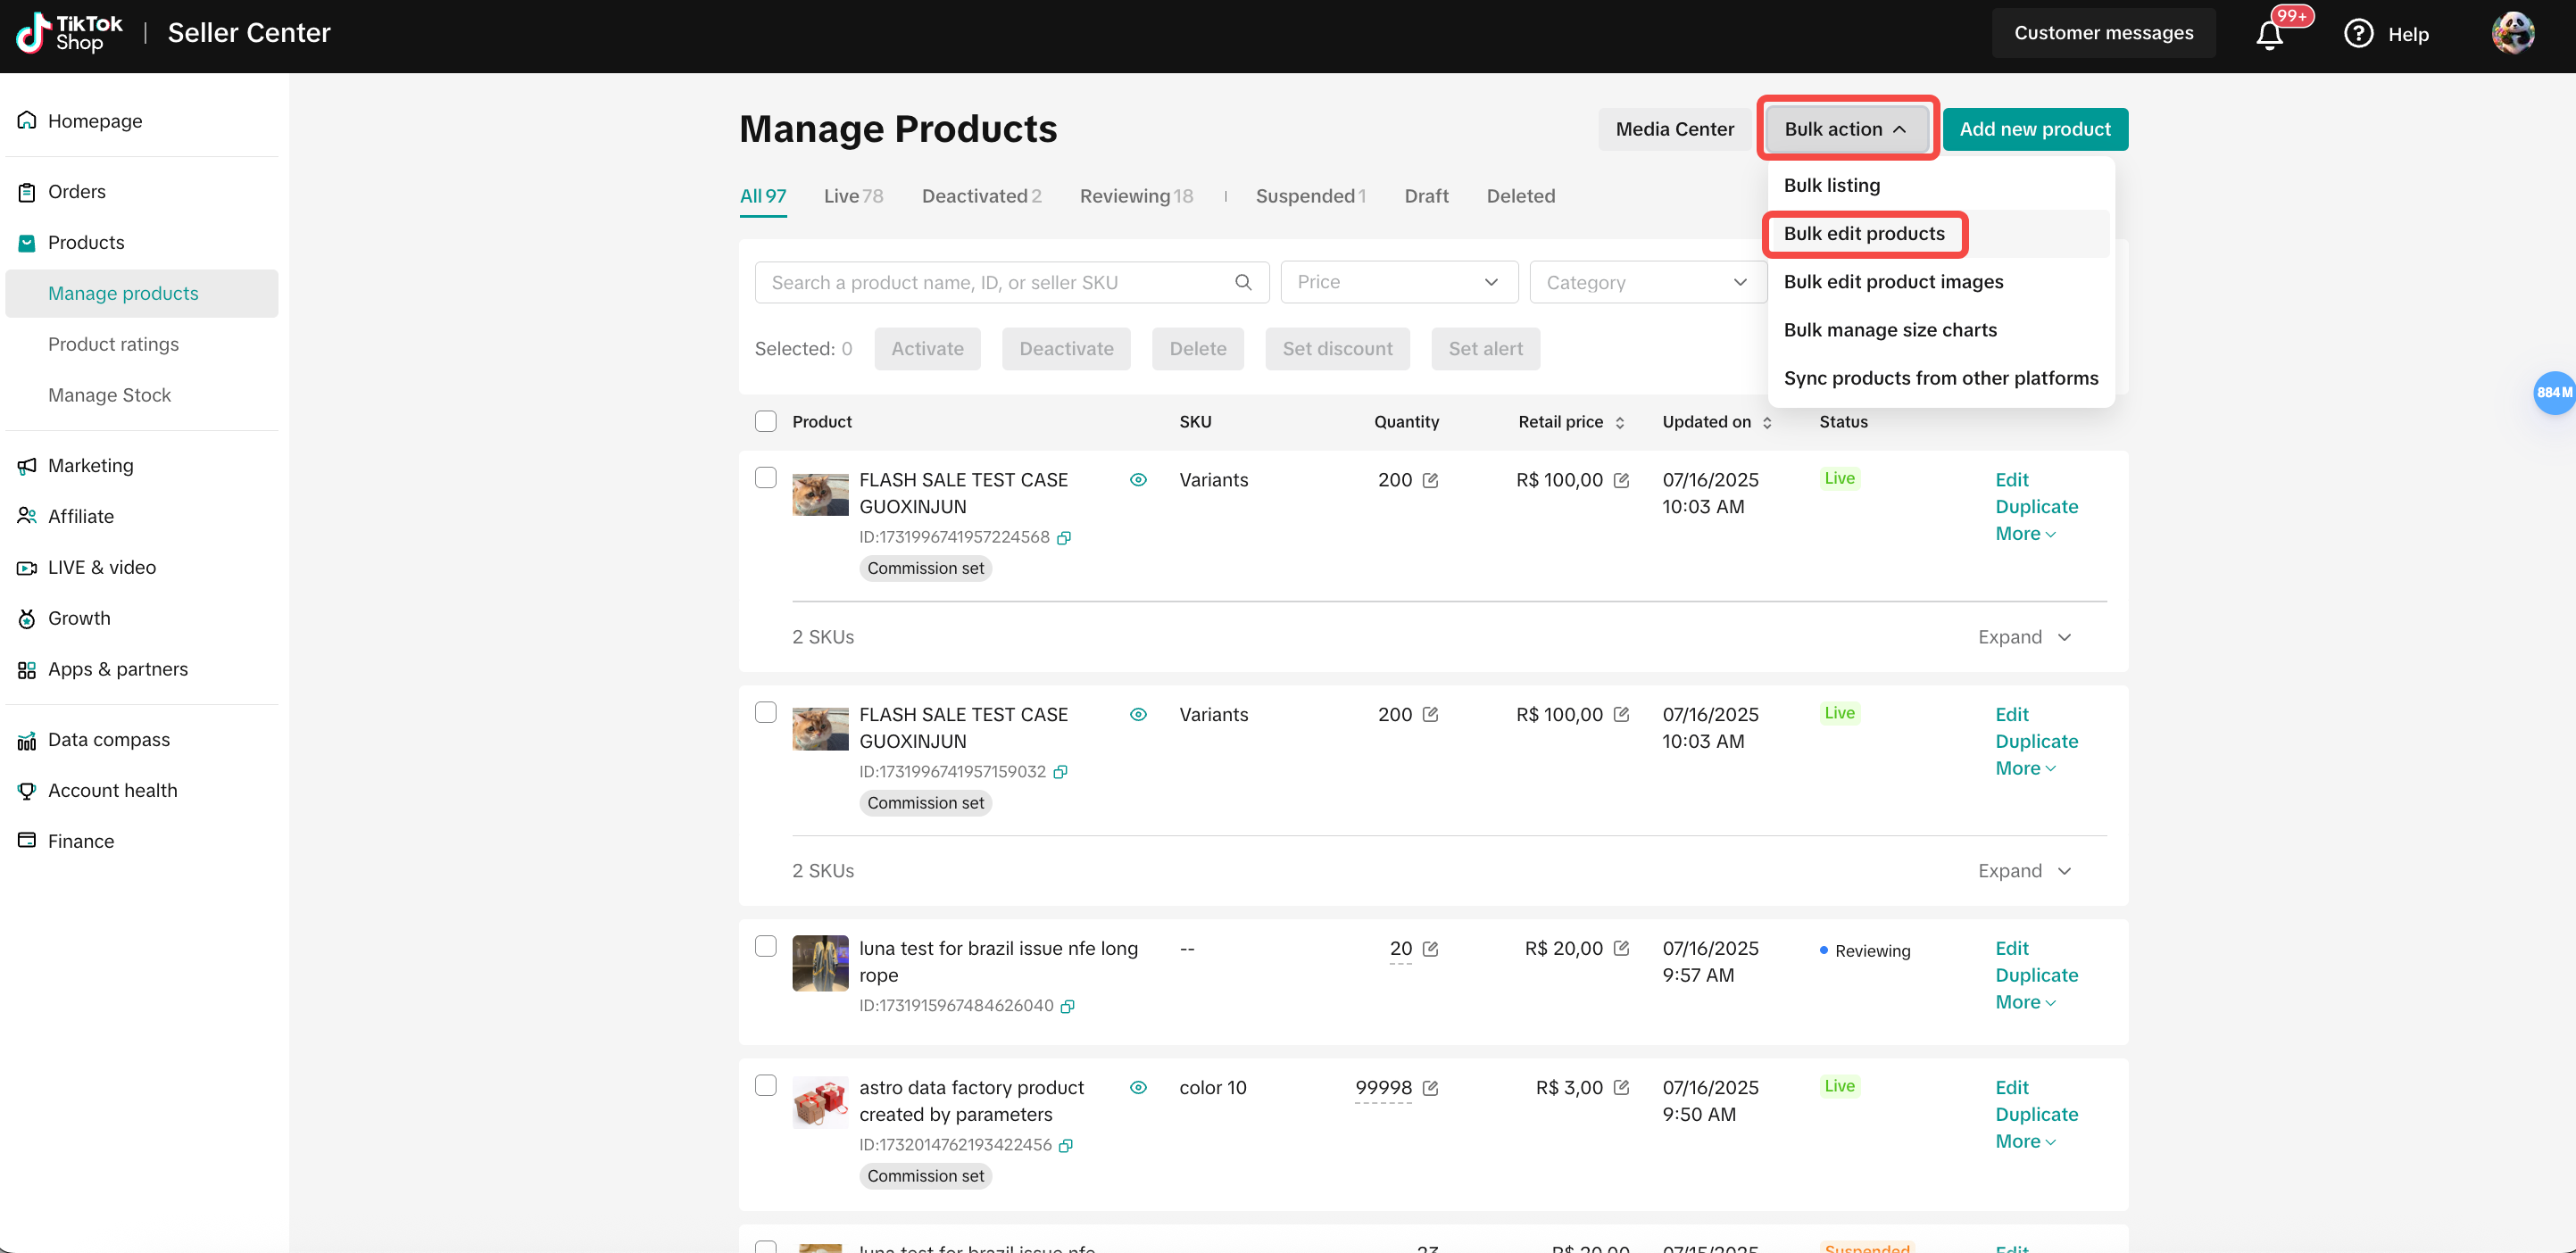Check the astro data factory product
The width and height of the screenshot is (2576, 1253).
(x=766, y=1086)
